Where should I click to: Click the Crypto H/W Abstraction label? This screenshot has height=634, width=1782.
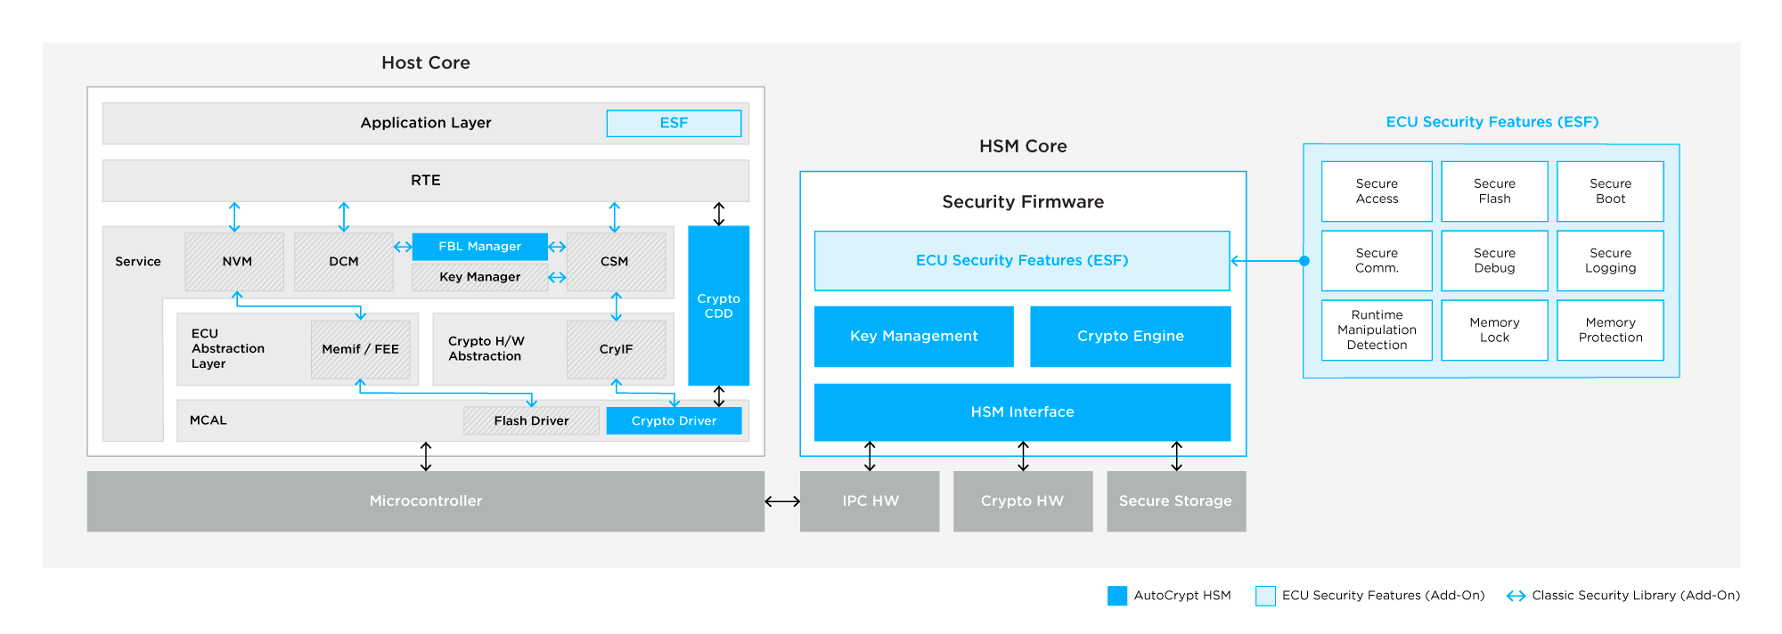[x=486, y=348]
